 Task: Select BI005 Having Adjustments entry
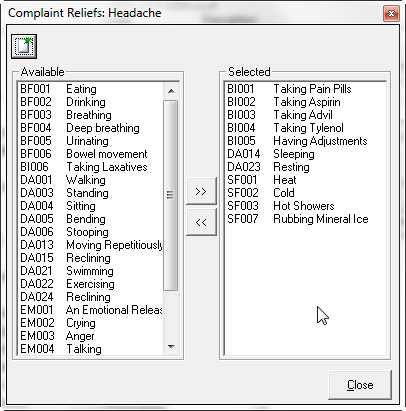click(305, 141)
